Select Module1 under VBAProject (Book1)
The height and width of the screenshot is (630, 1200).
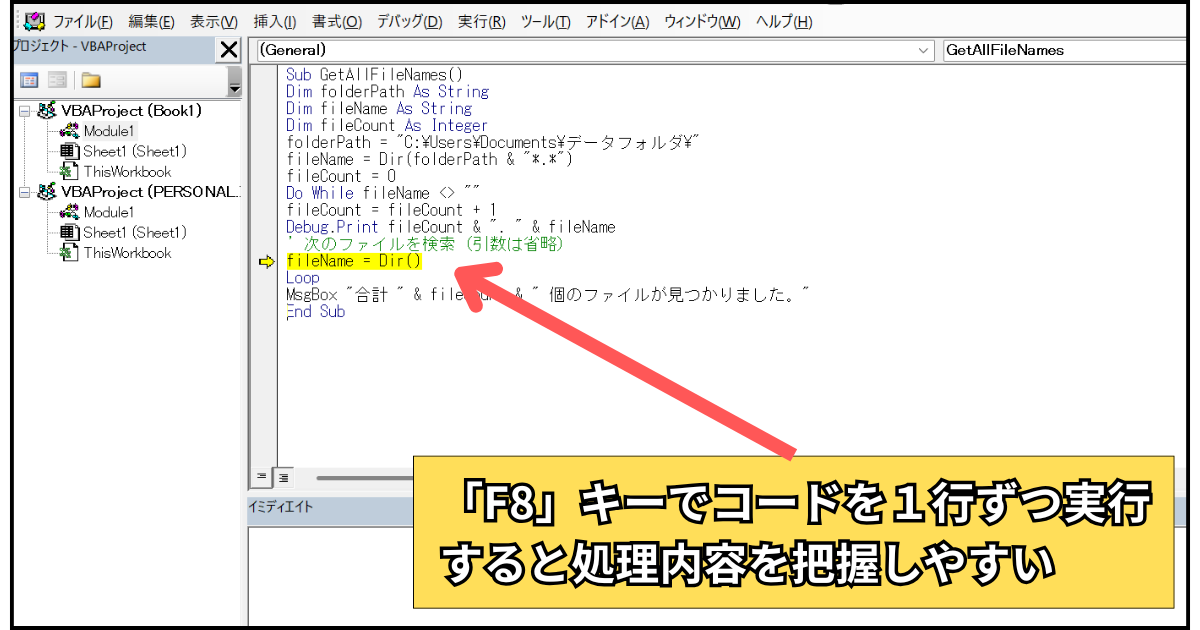pyautogui.click(x=108, y=131)
